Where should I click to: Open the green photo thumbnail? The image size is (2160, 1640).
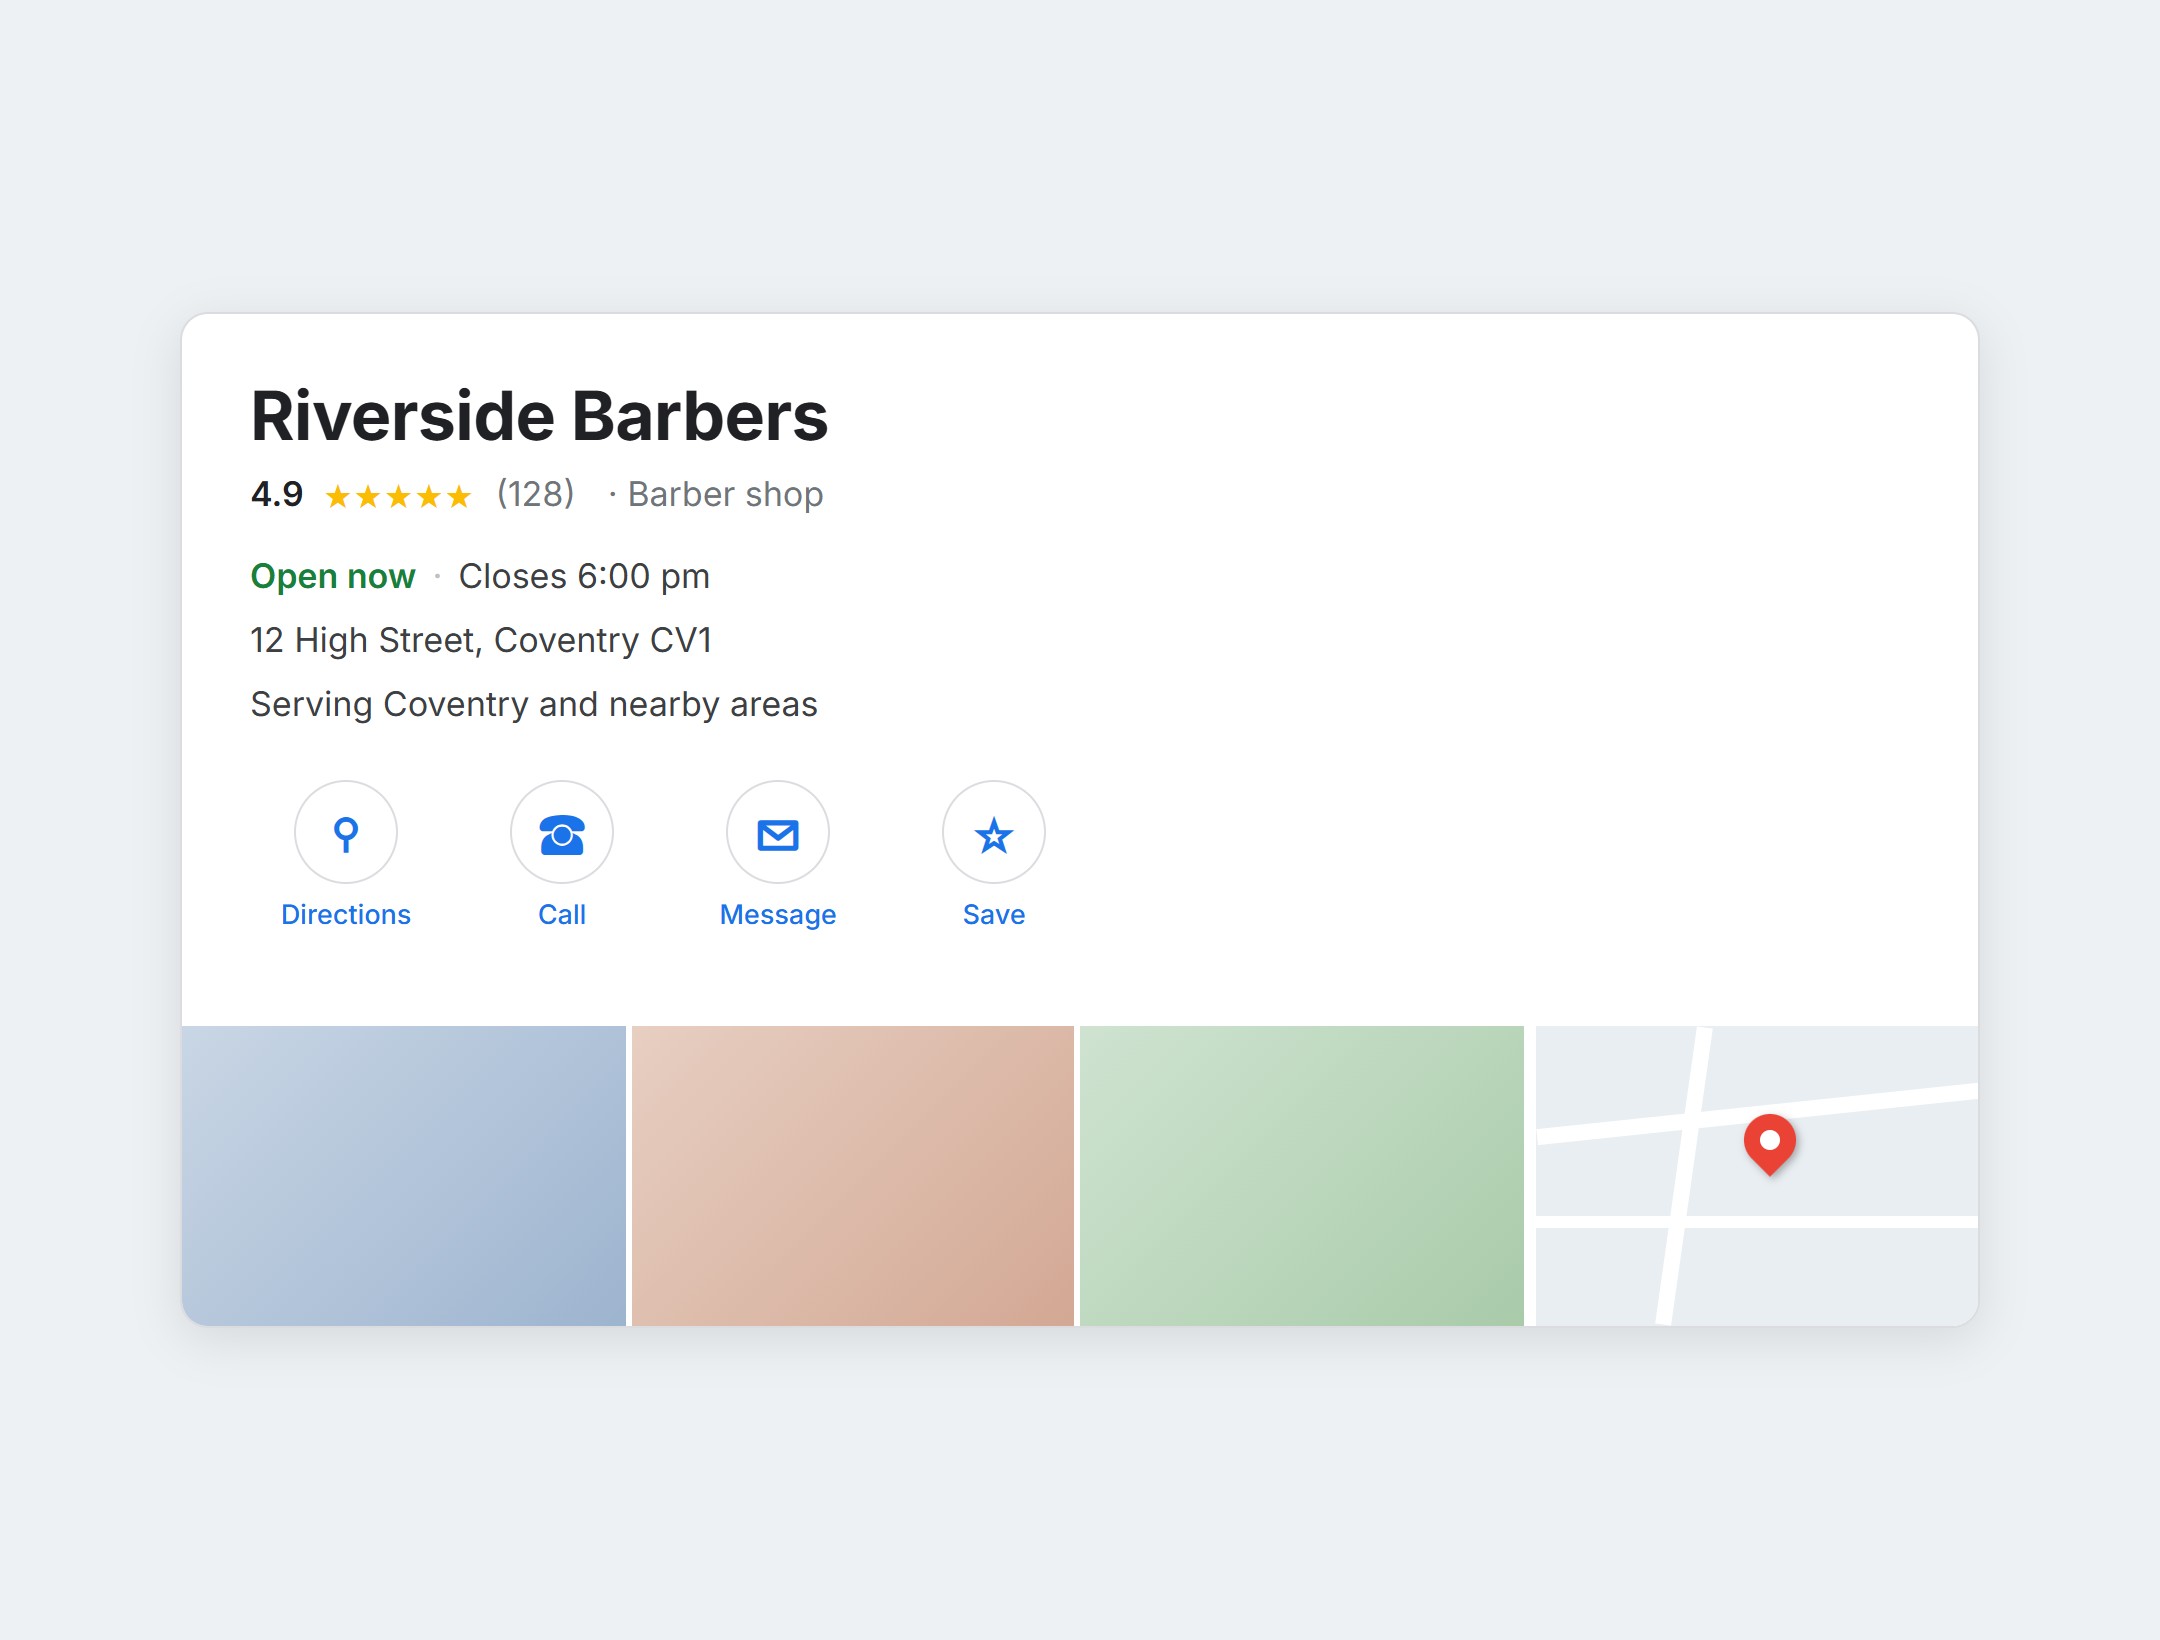click(x=1302, y=1176)
